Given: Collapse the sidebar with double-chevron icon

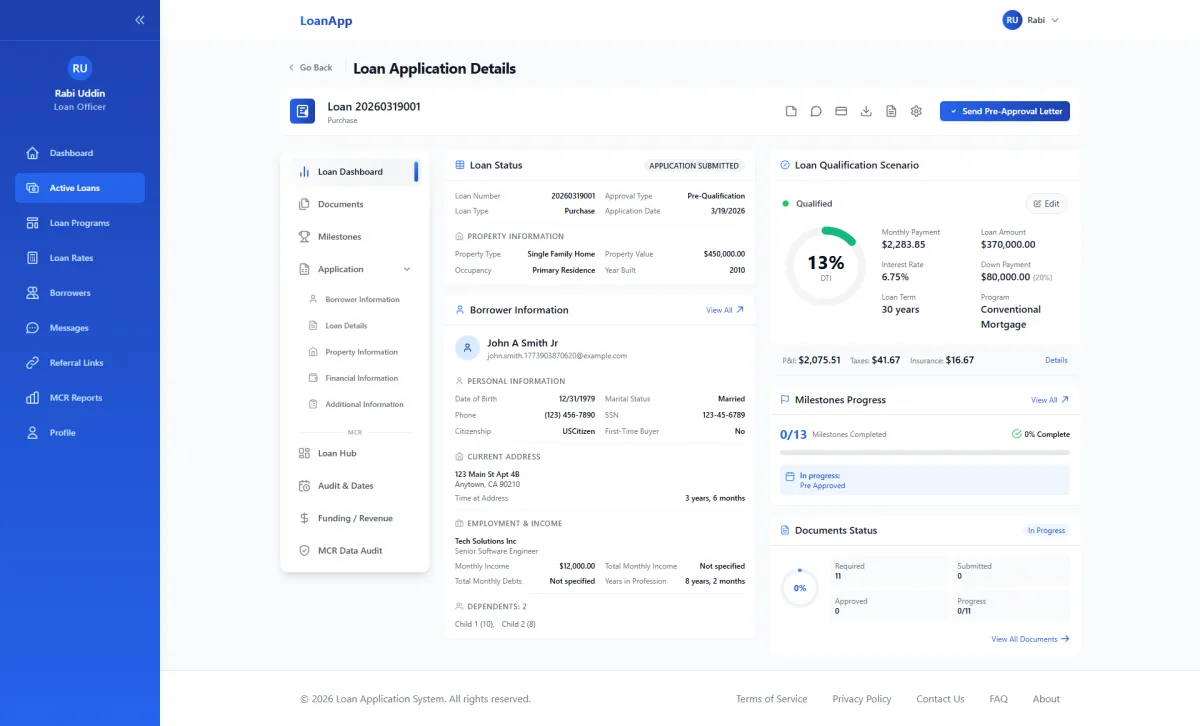Looking at the screenshot, I should (140, 20).
